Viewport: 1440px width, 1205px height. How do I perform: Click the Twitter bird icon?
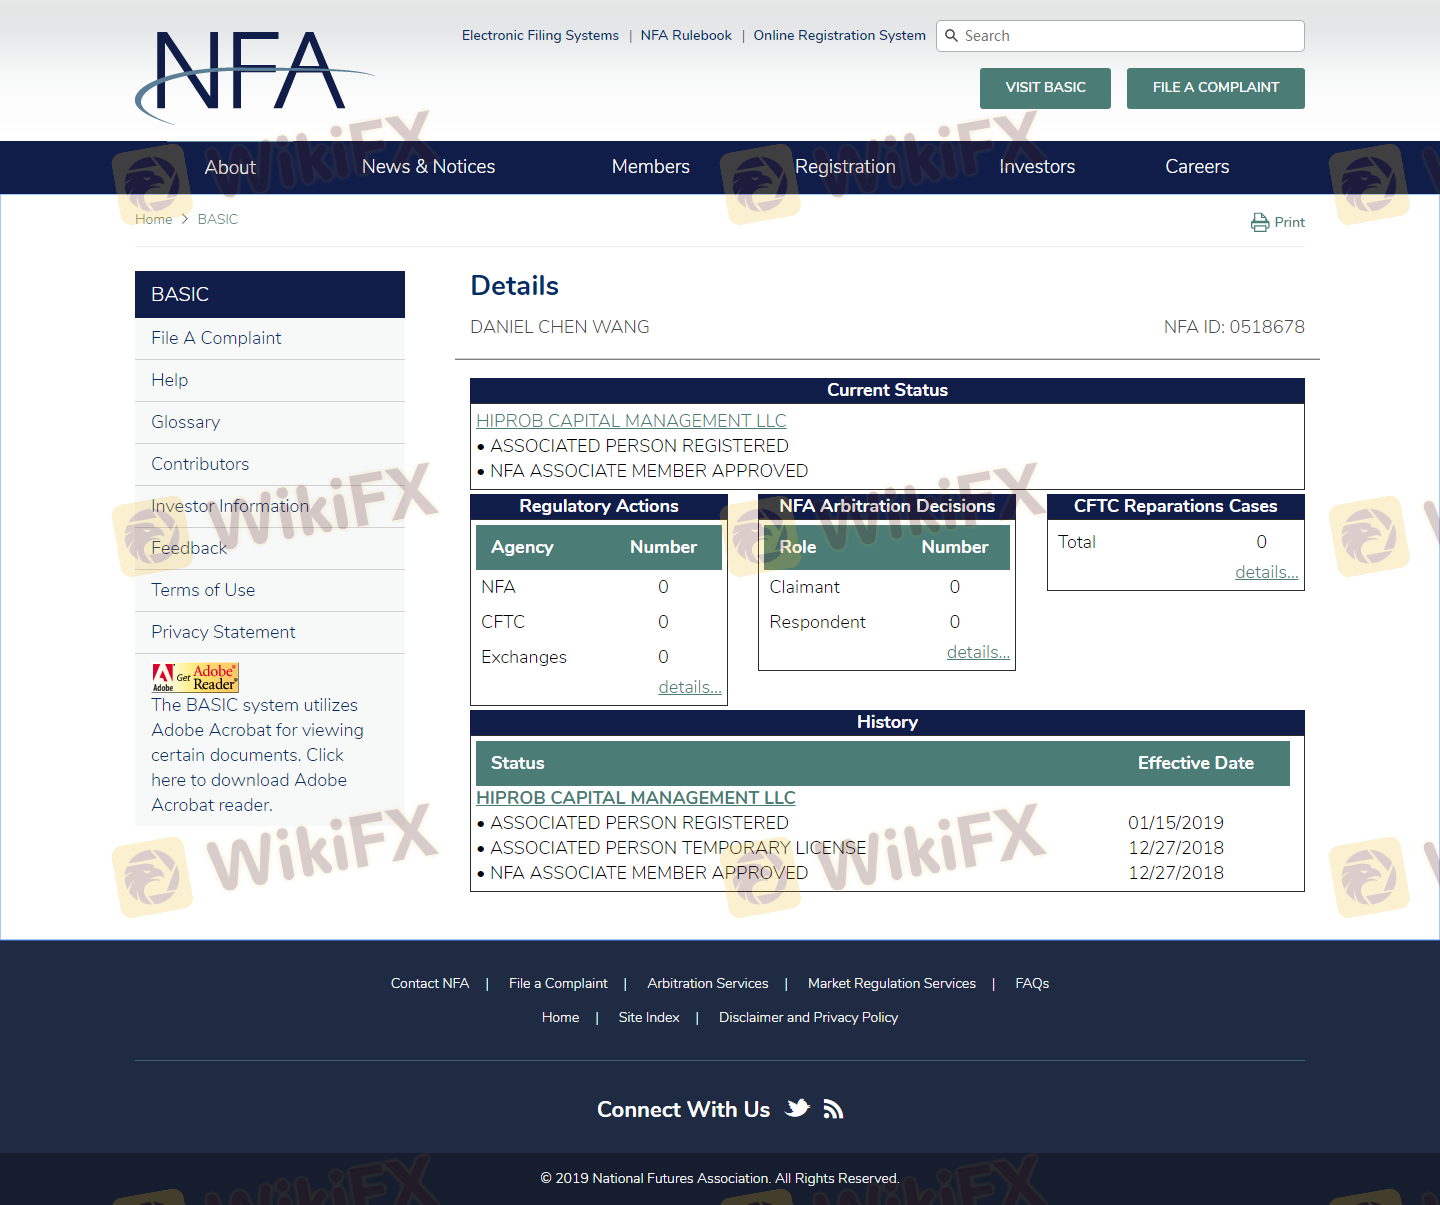click(x=797, y=1108)
